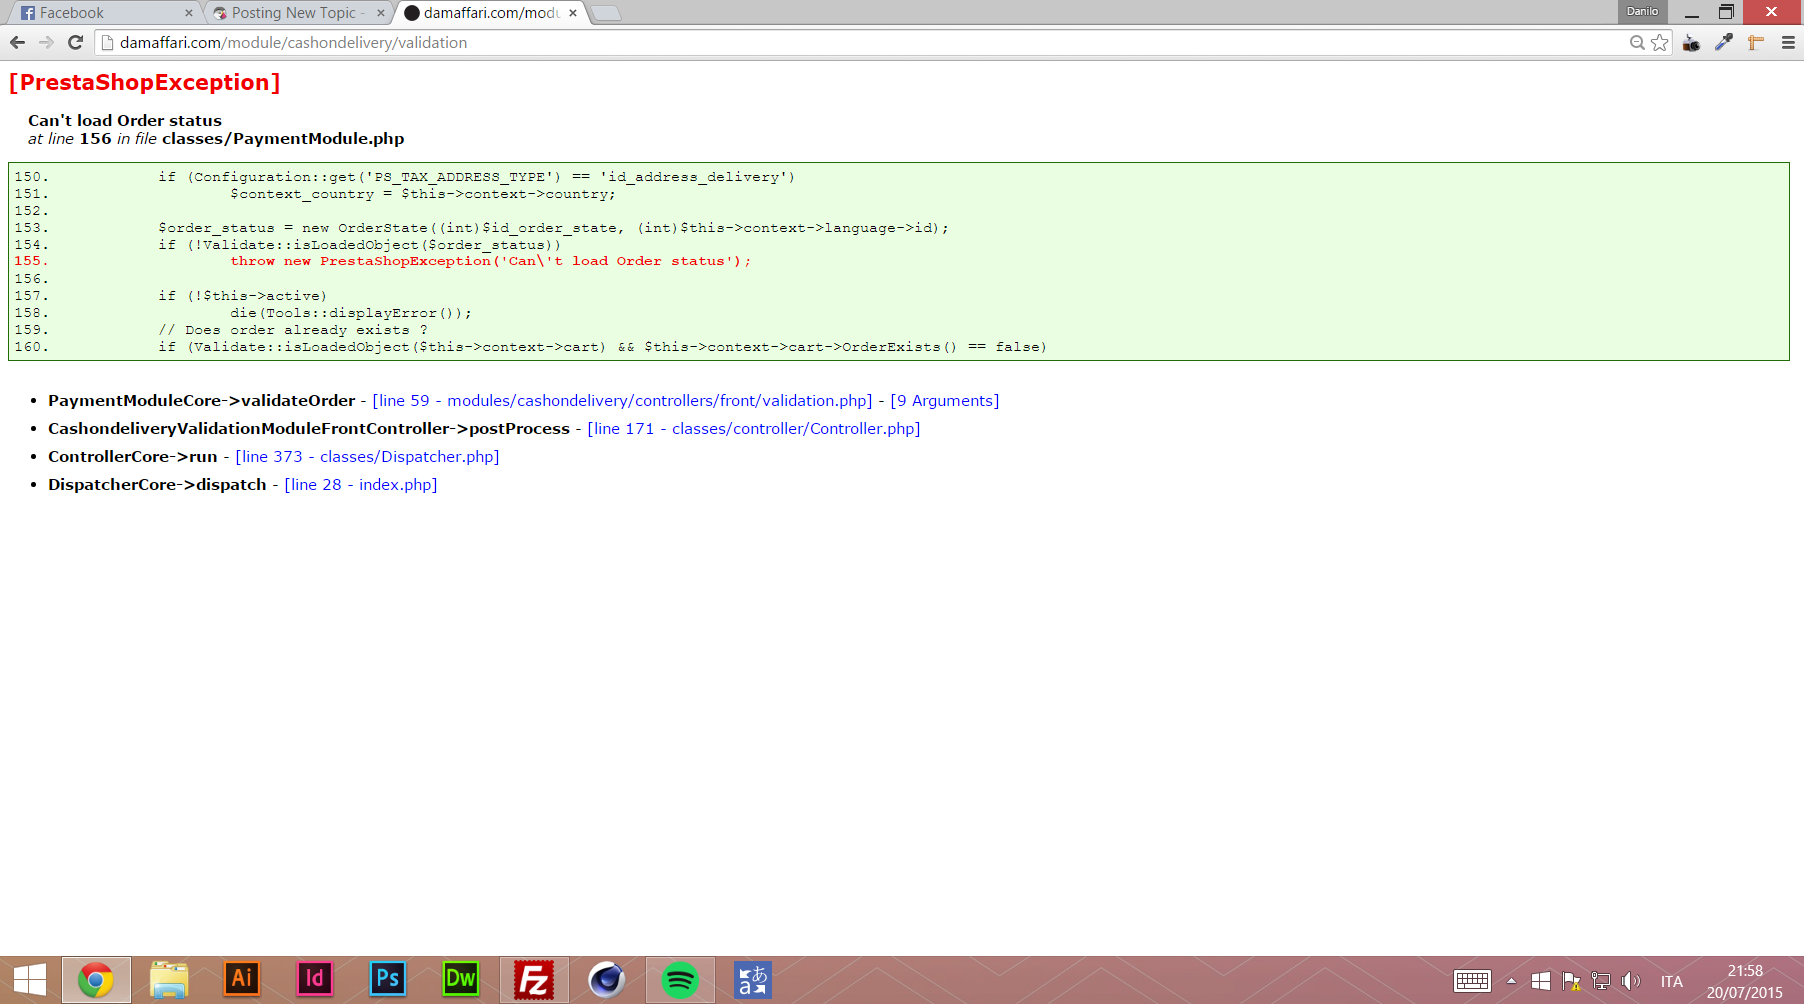Open File Explorer from the taskbar
This screenshot has width=1804, height=1004.
click(169, 980)
